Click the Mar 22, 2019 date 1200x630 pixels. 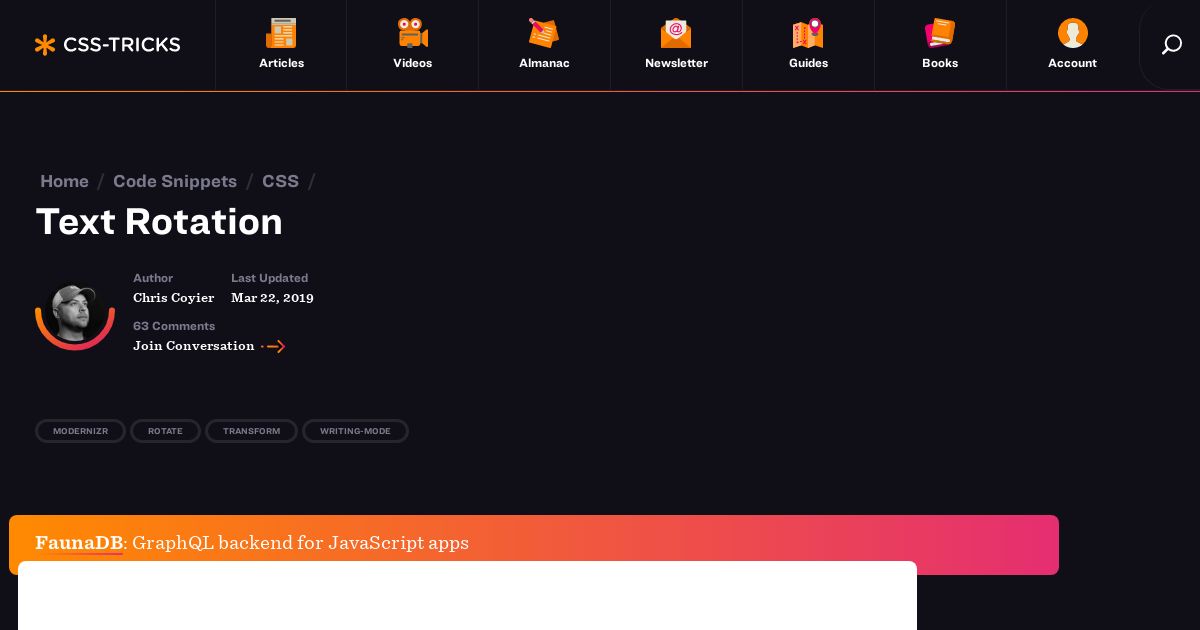point(272,297)
